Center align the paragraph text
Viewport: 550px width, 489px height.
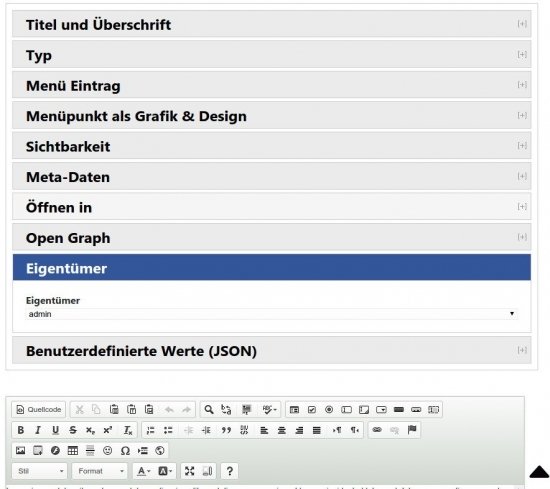coord(282,430)
